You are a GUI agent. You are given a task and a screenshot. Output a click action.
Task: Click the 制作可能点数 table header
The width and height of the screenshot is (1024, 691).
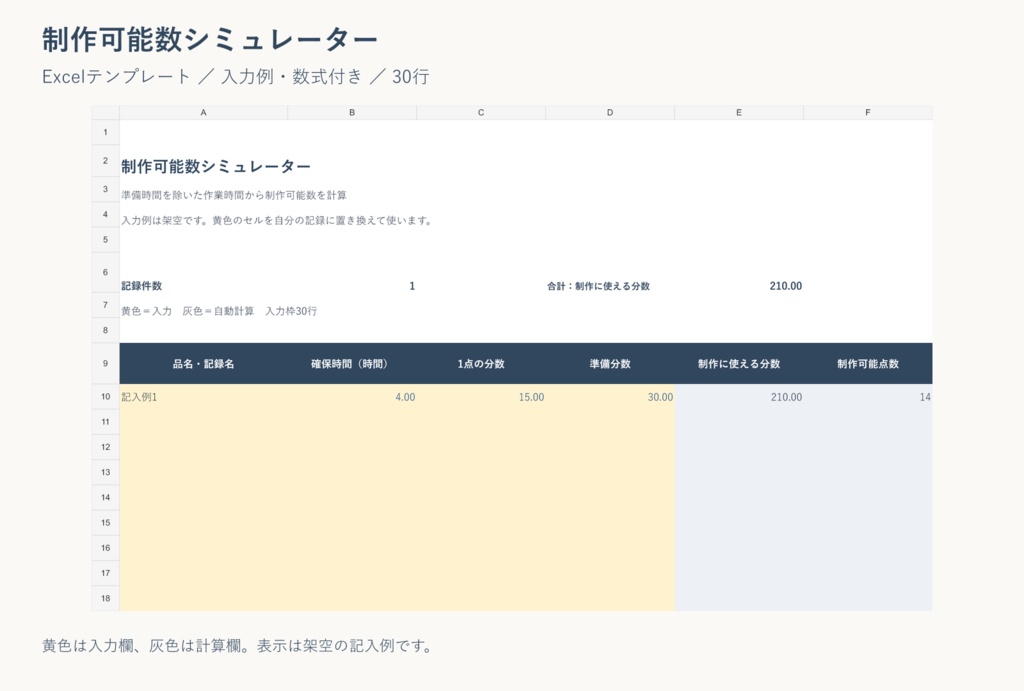(x=868, y=363)
